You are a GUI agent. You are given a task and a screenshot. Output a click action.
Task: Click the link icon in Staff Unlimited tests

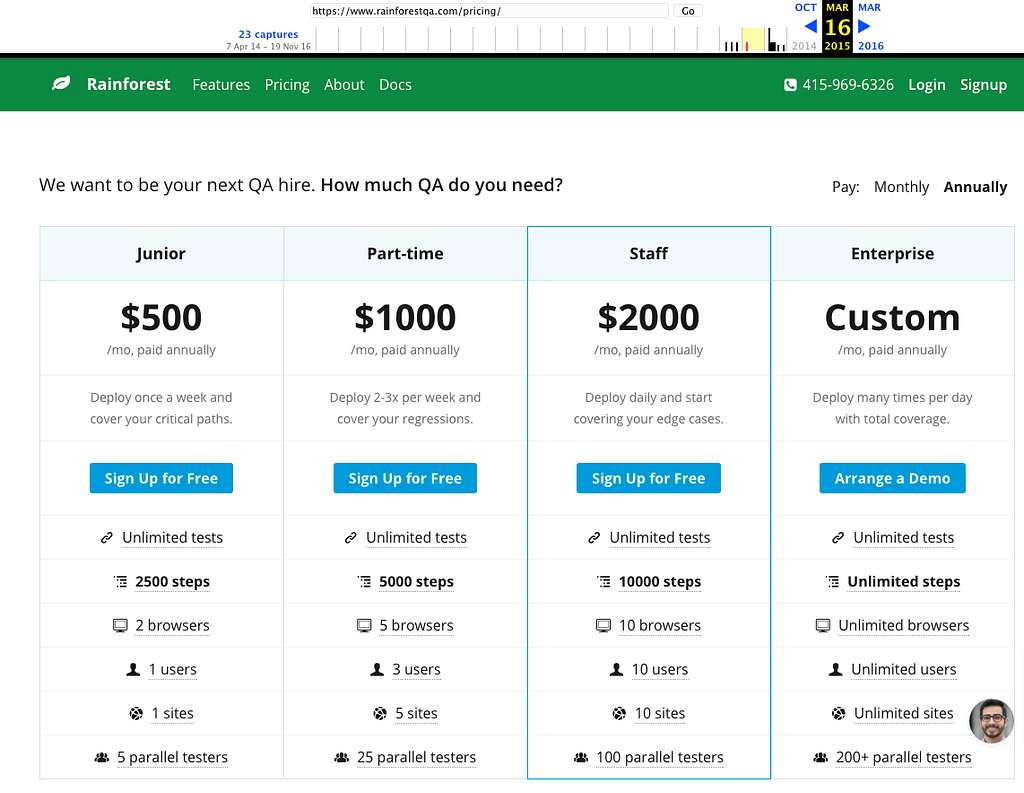tap(594, 538)
